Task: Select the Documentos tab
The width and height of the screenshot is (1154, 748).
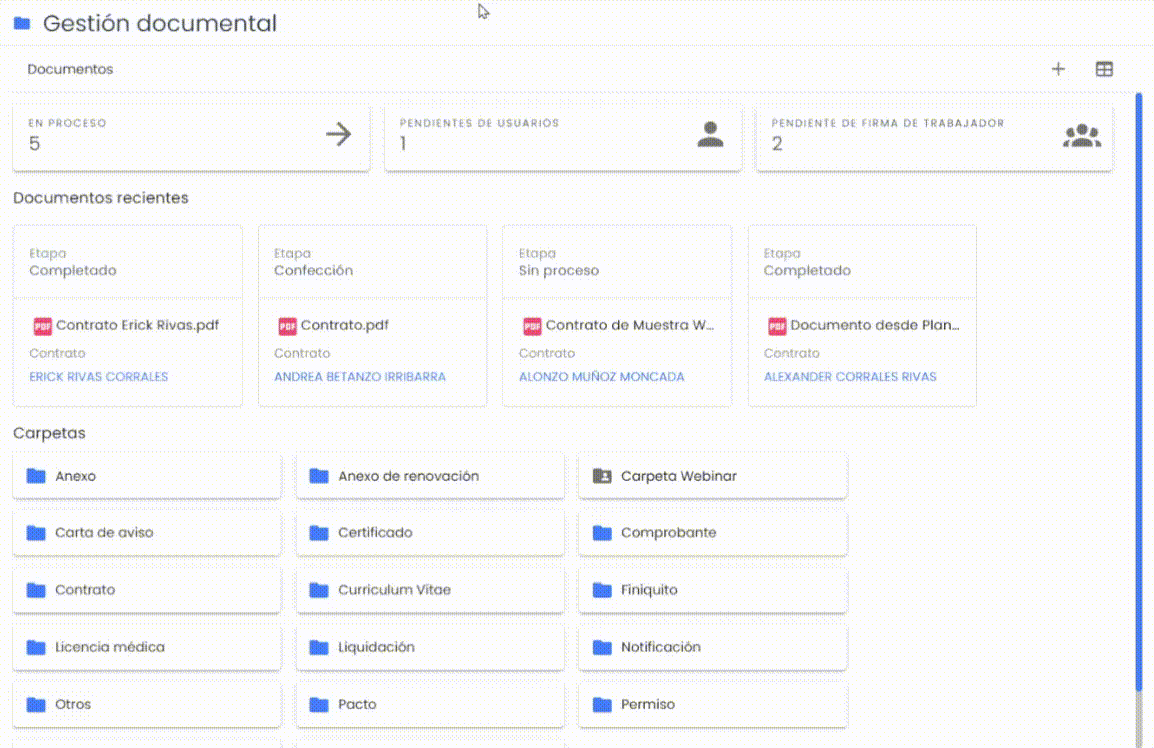Action: [x=70, y=69]
